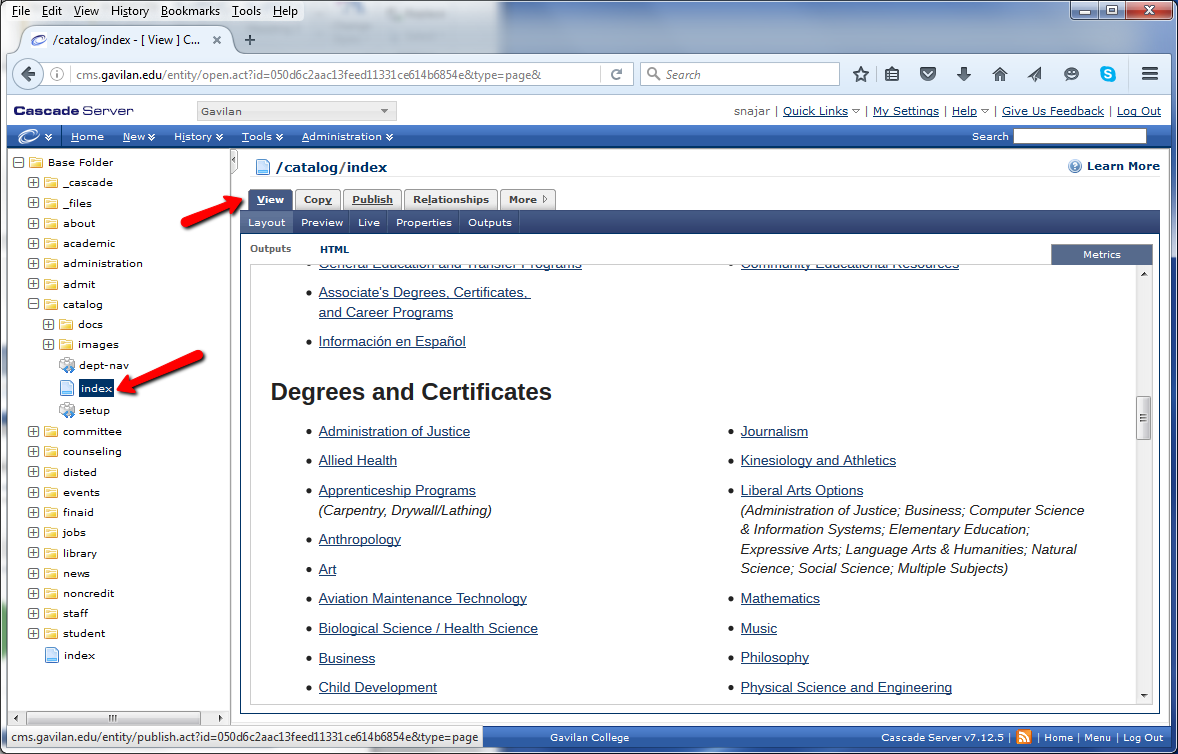Click the browser home icon

point(999,74)
